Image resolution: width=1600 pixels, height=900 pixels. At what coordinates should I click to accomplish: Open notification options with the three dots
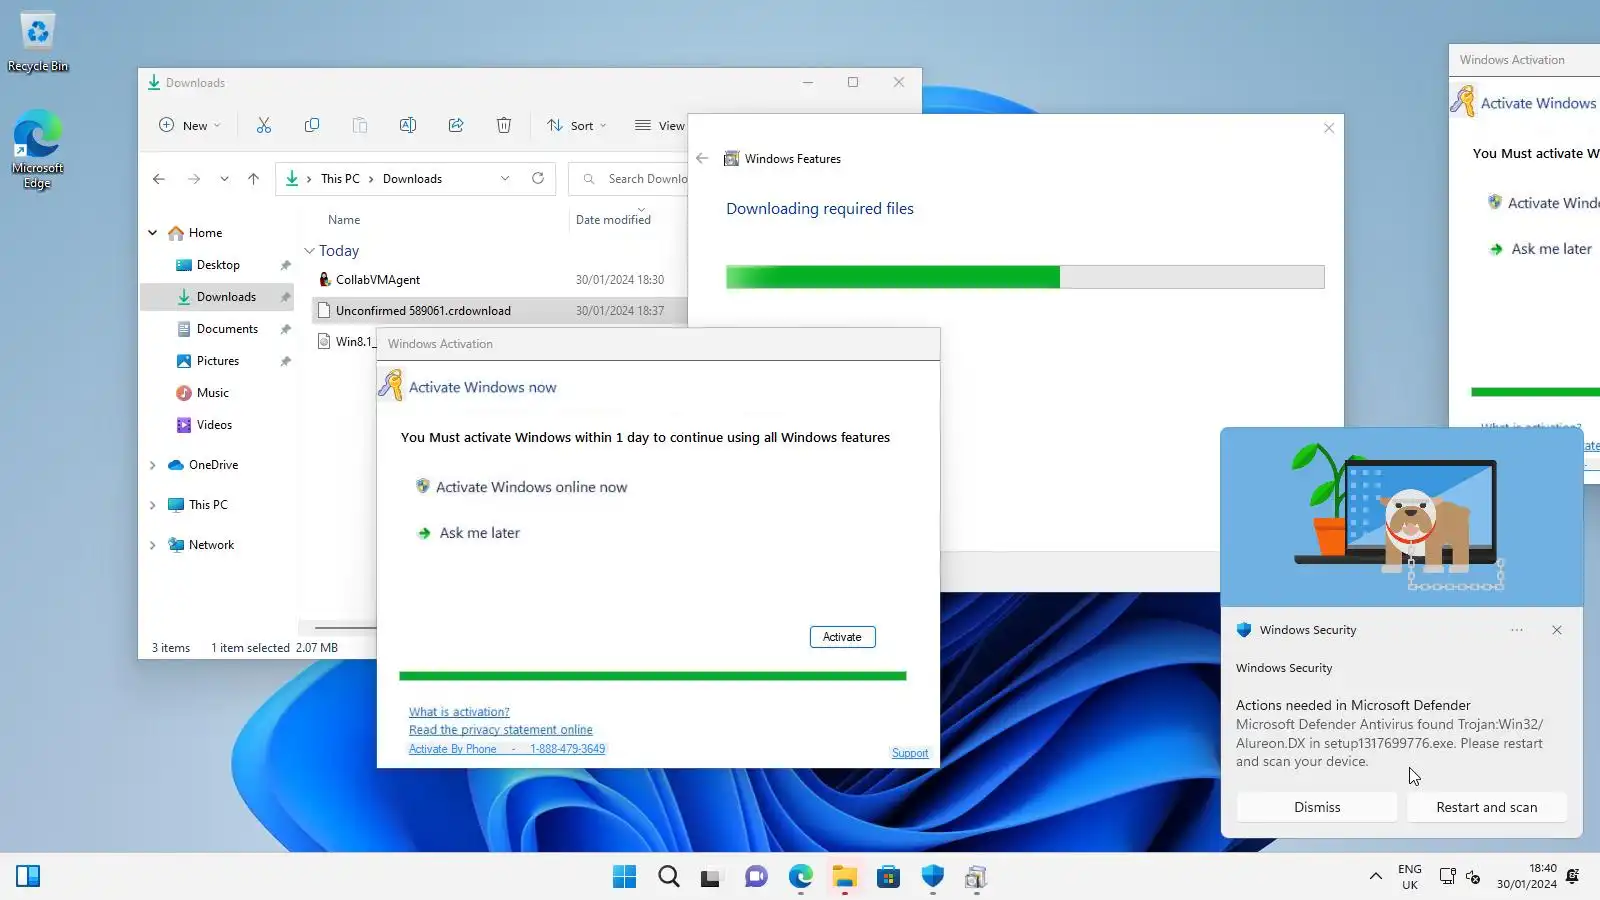(x=1517, y=630)
